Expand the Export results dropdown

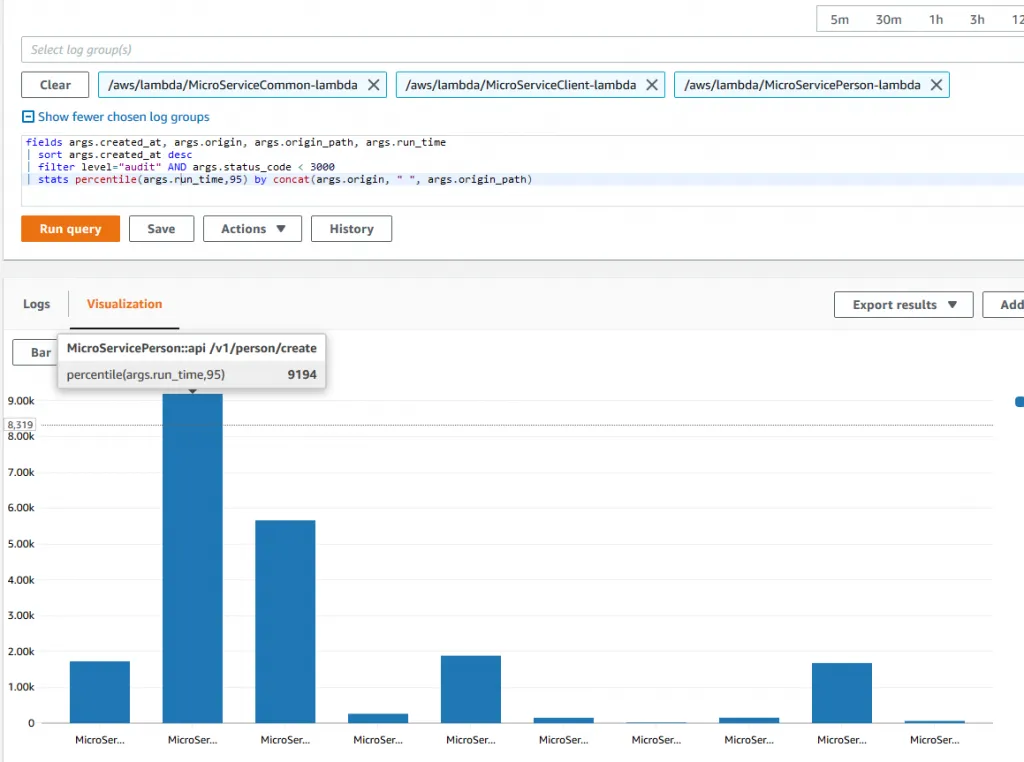tap(903, 305)
